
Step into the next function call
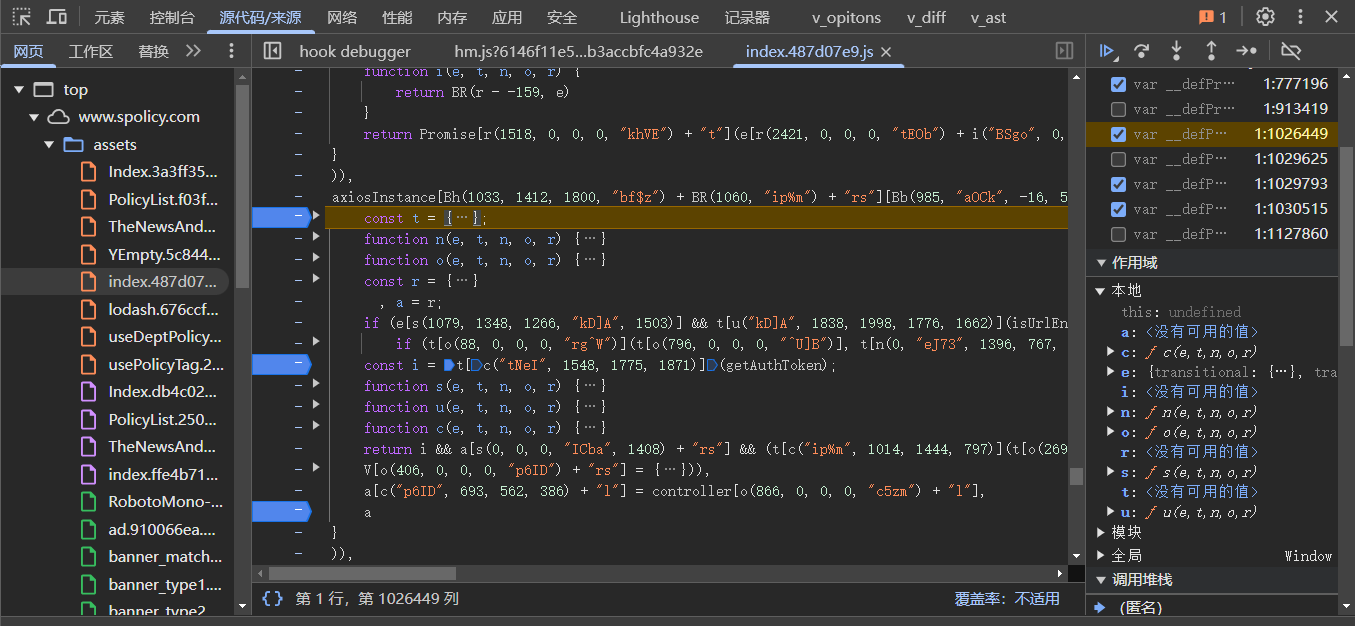1176,51
